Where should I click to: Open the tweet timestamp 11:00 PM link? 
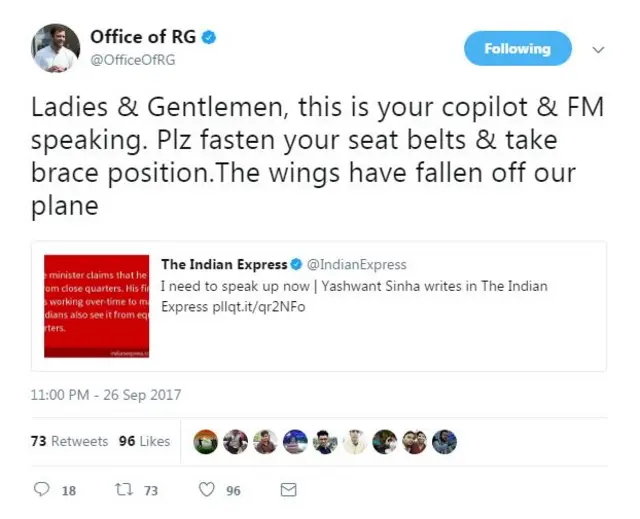106,395
